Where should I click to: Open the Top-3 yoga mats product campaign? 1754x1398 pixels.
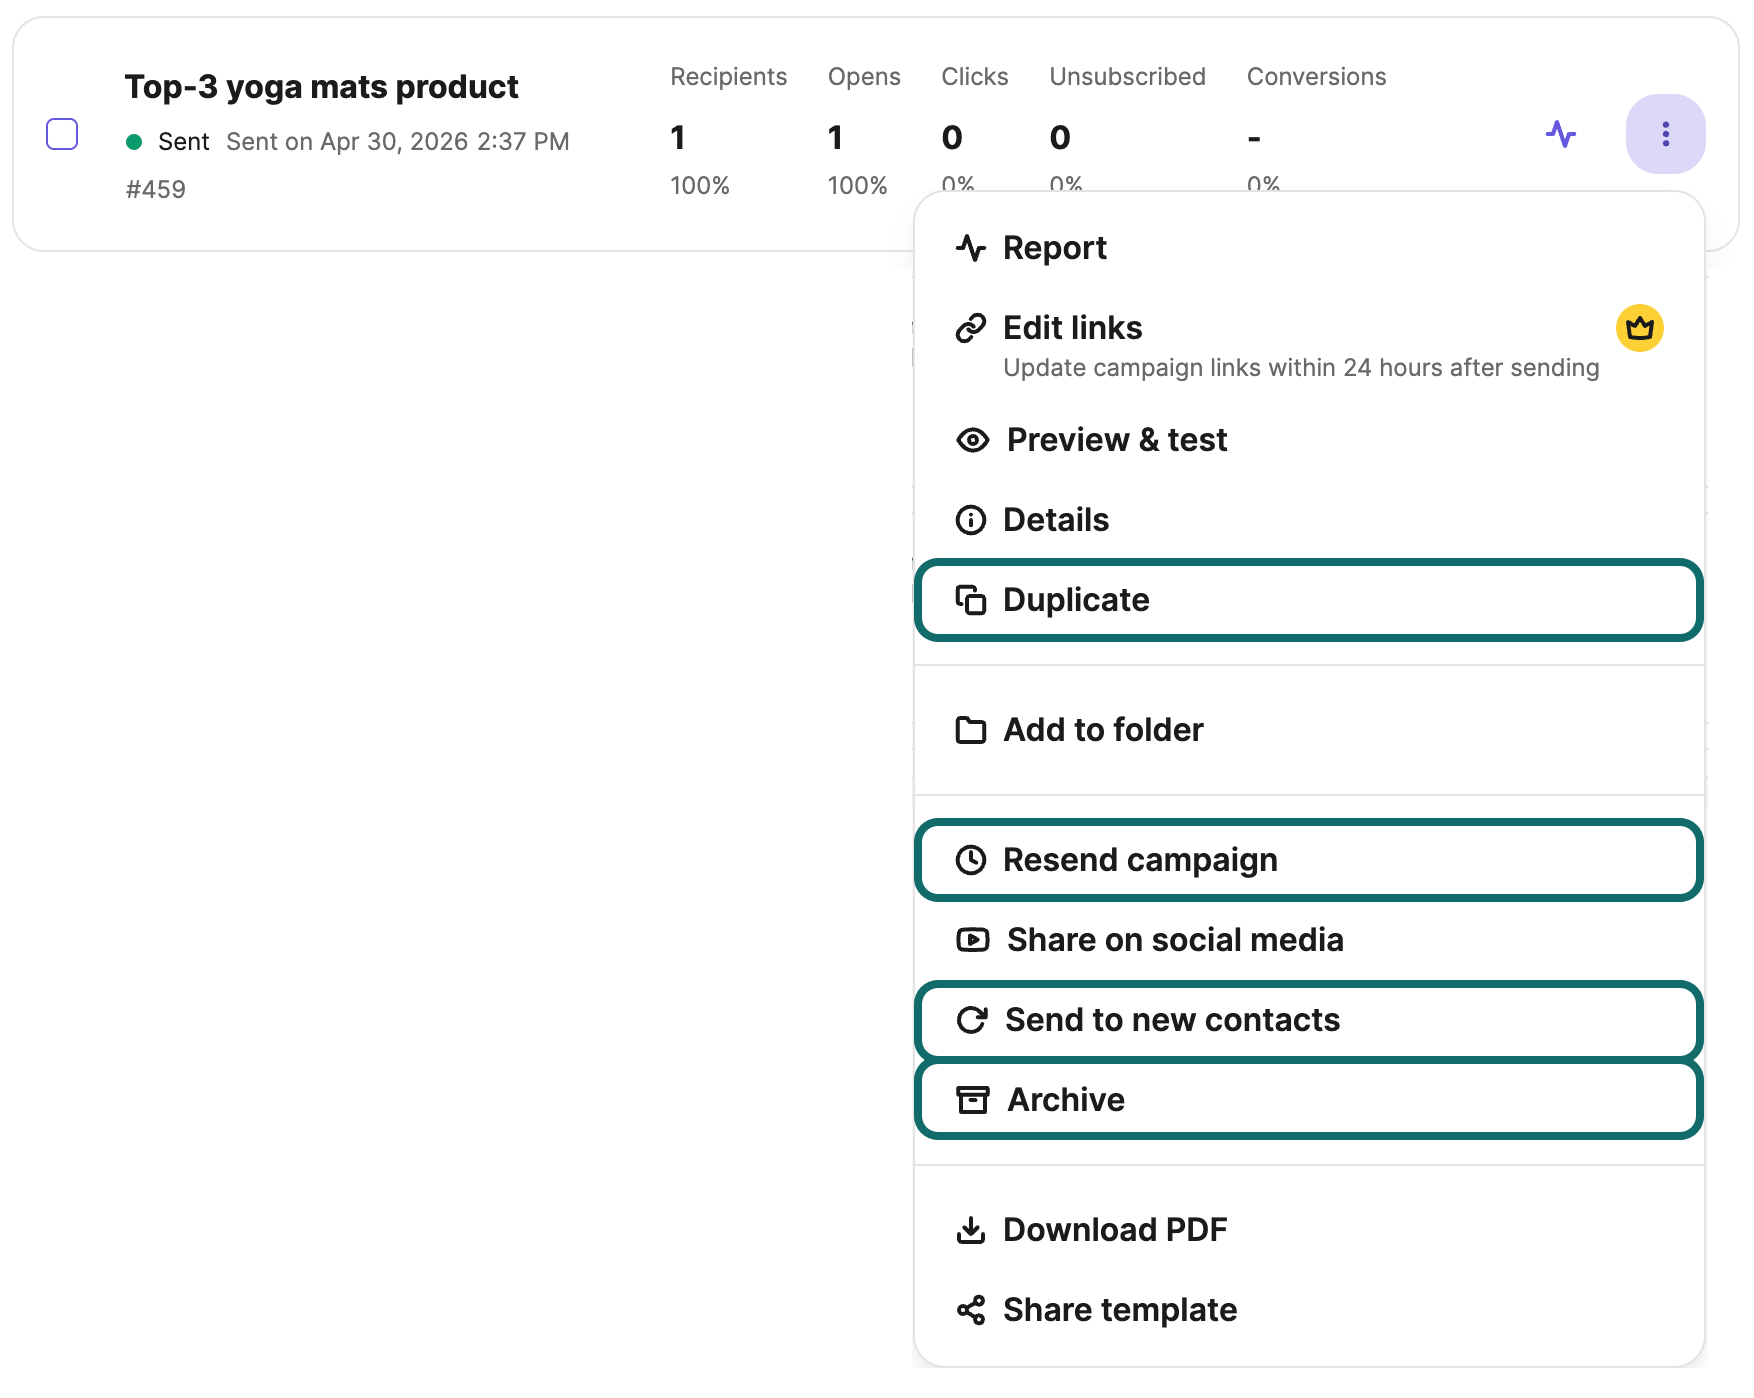coord(321,88)
